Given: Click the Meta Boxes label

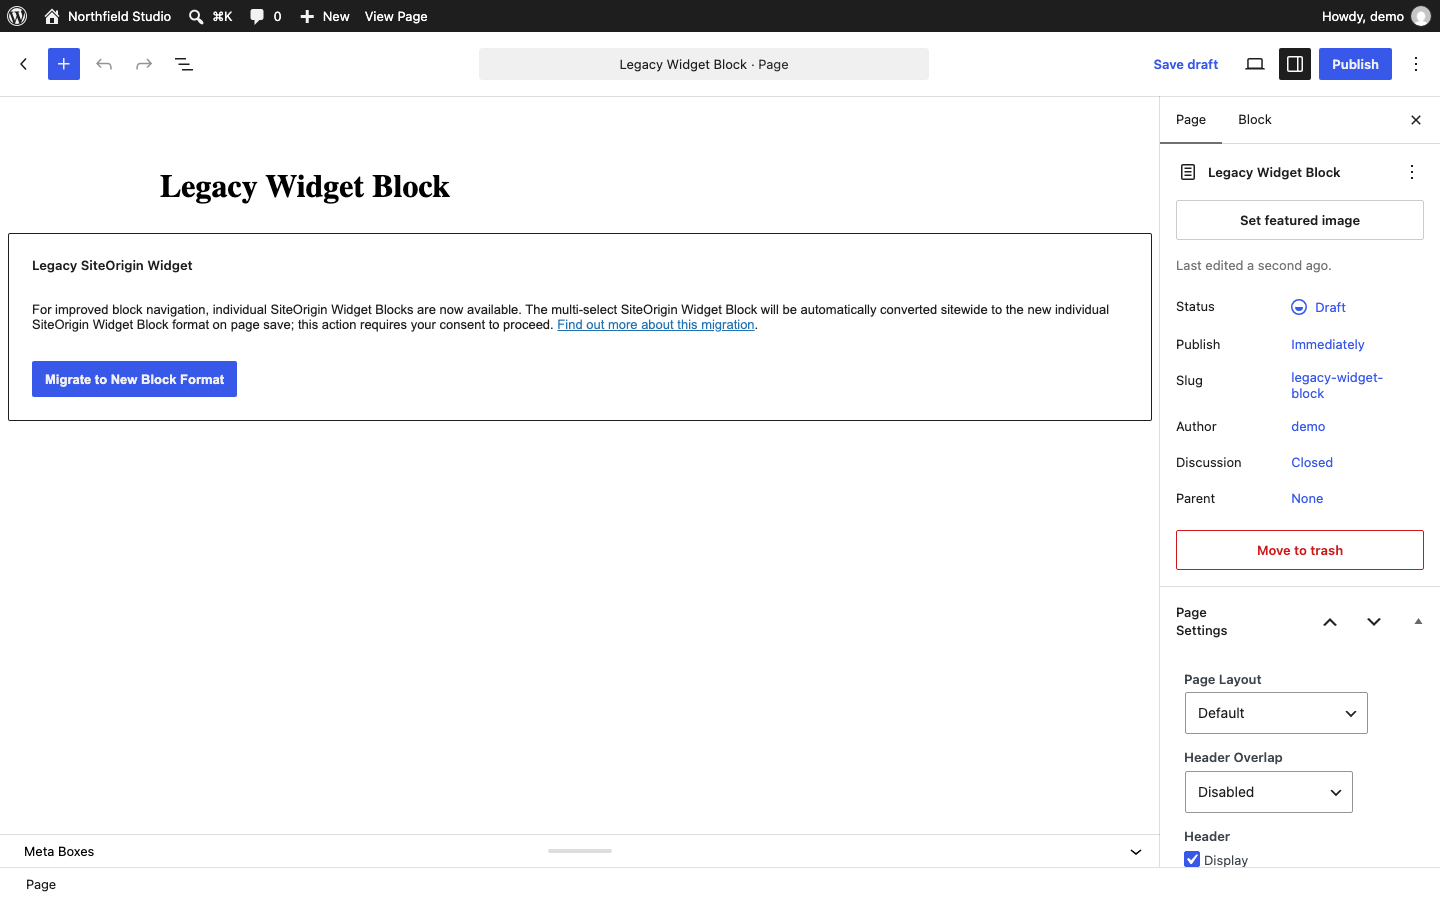Looking at the screenshot, I should point(59,852).
